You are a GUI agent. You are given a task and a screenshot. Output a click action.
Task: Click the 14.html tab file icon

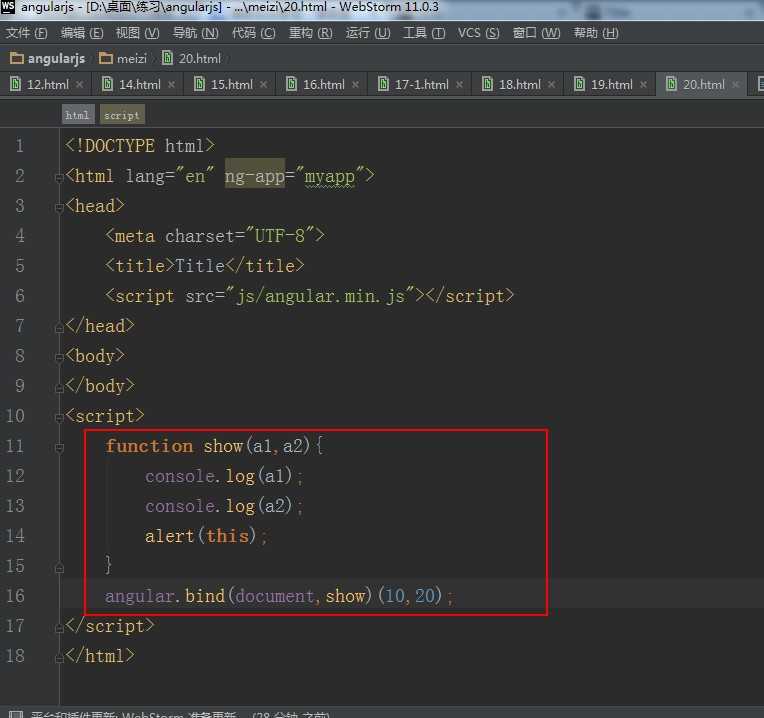pos(107,84)
